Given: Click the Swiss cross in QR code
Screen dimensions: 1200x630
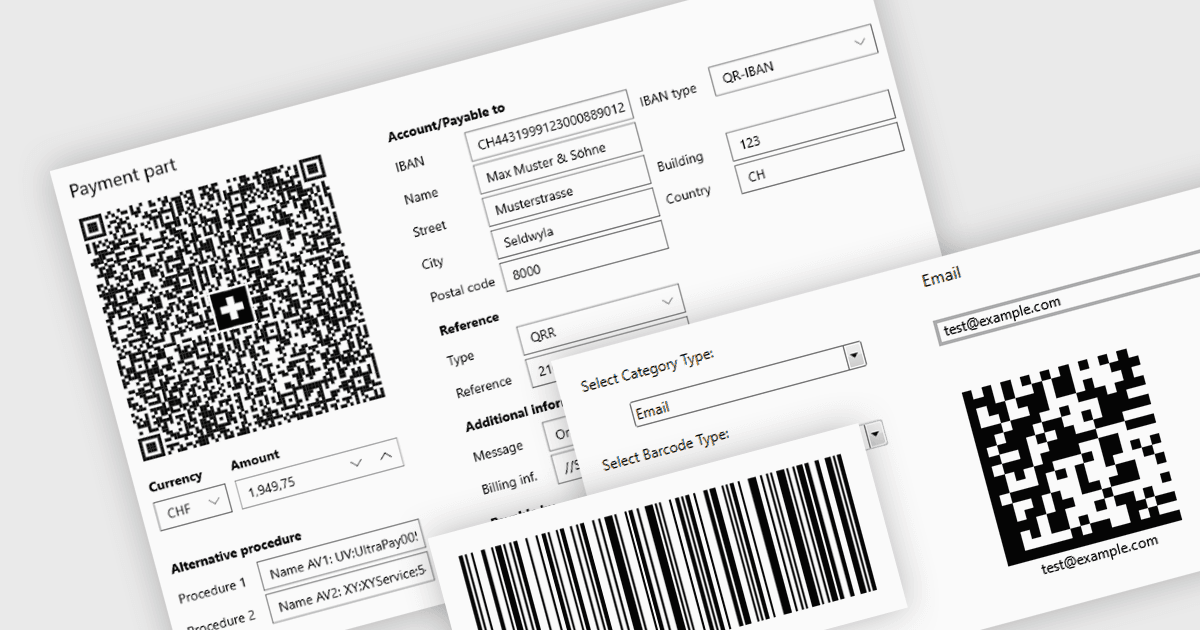Looking at the screenshot, I should (x=230, y=309).
